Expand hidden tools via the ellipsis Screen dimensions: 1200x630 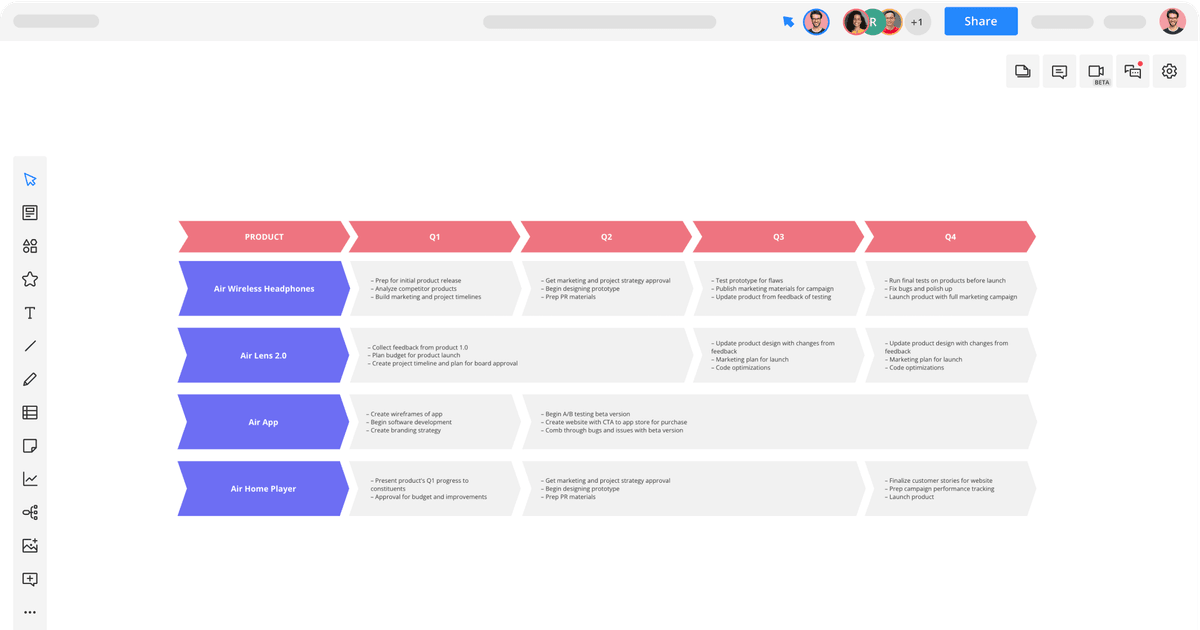point(30,611)
